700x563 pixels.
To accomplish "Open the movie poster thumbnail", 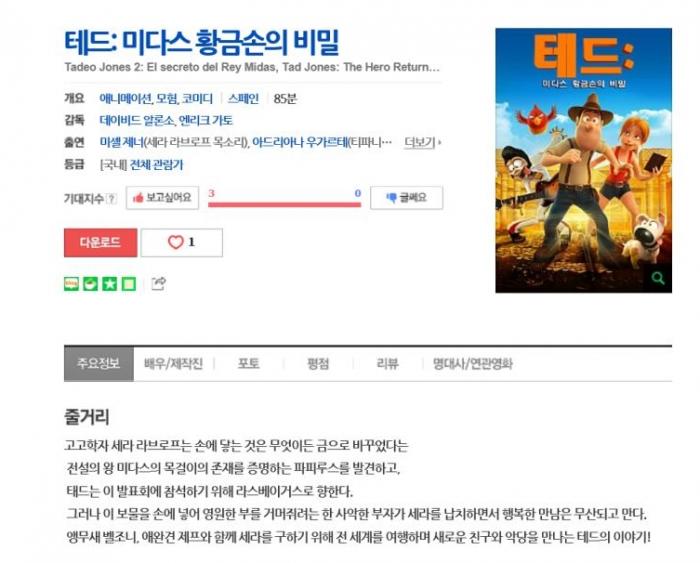I will click(x=583, y=160).
